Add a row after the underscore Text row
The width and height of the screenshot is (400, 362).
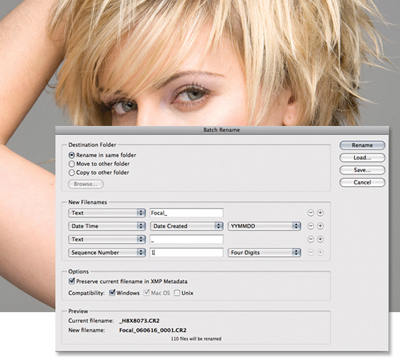coord(320,239)
